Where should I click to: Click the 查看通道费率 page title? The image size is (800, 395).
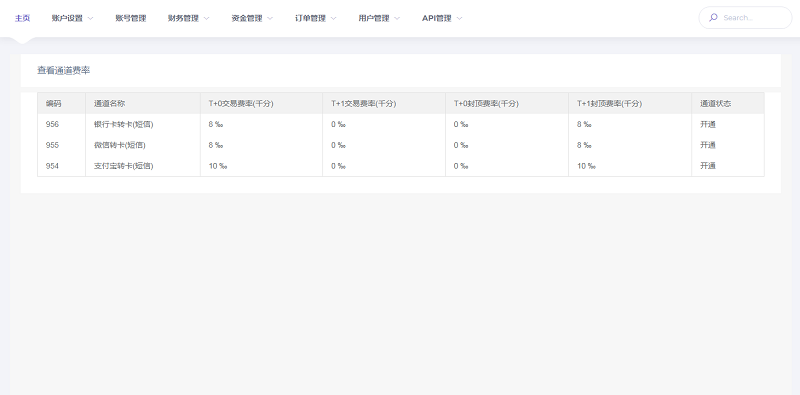[x=63, y=70]
